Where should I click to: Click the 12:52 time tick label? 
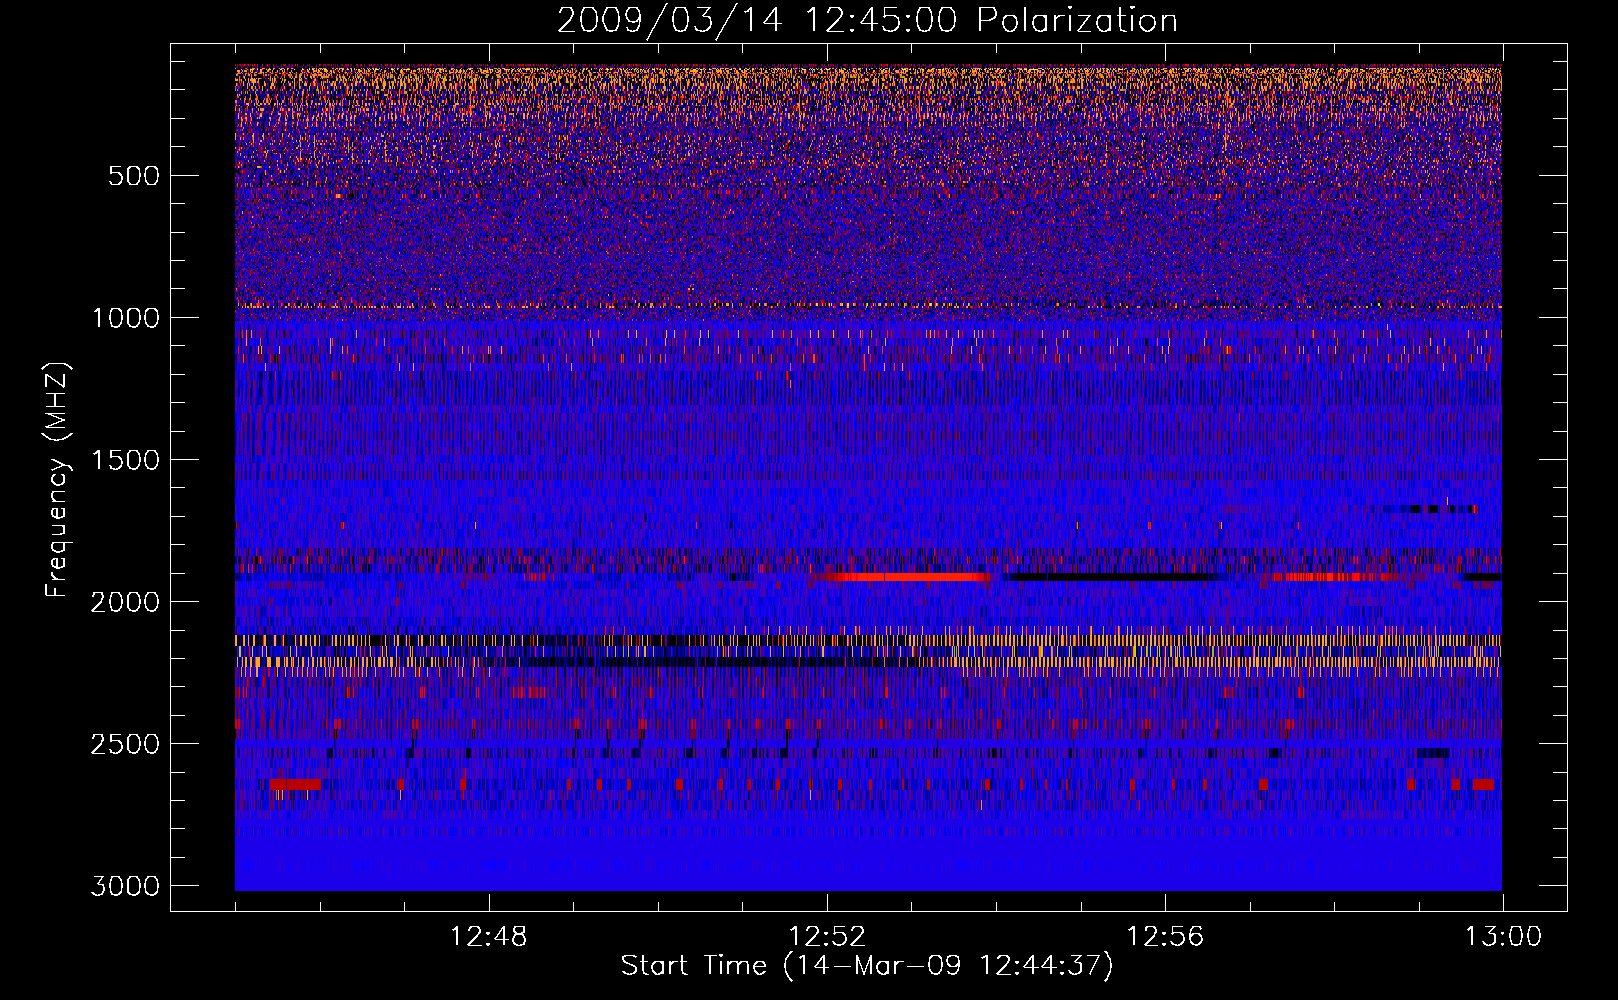[x=827, y=937]
